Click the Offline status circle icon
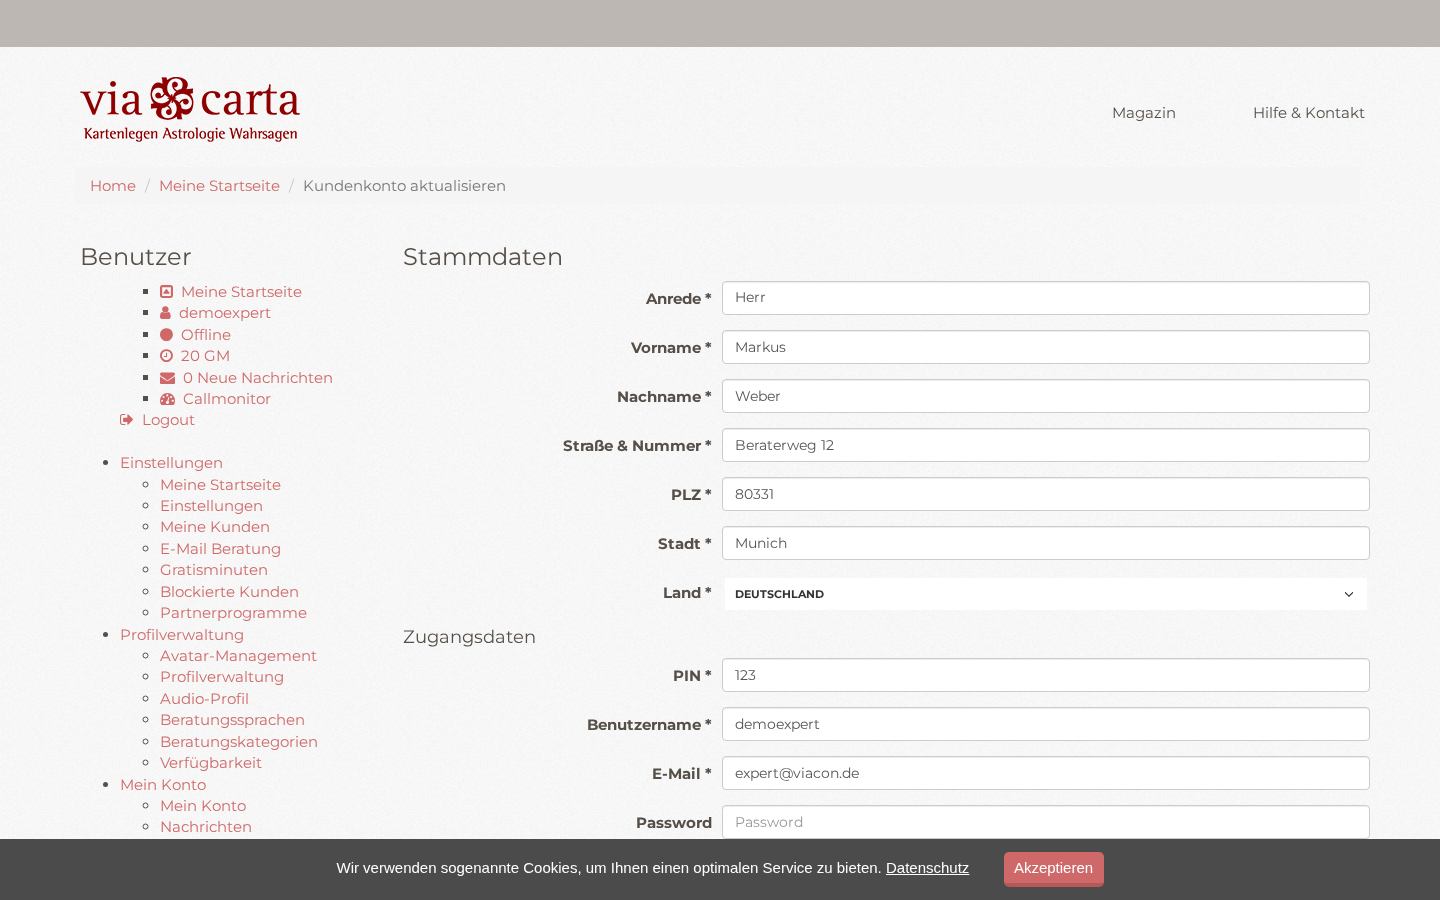 (x=167, y=335)
